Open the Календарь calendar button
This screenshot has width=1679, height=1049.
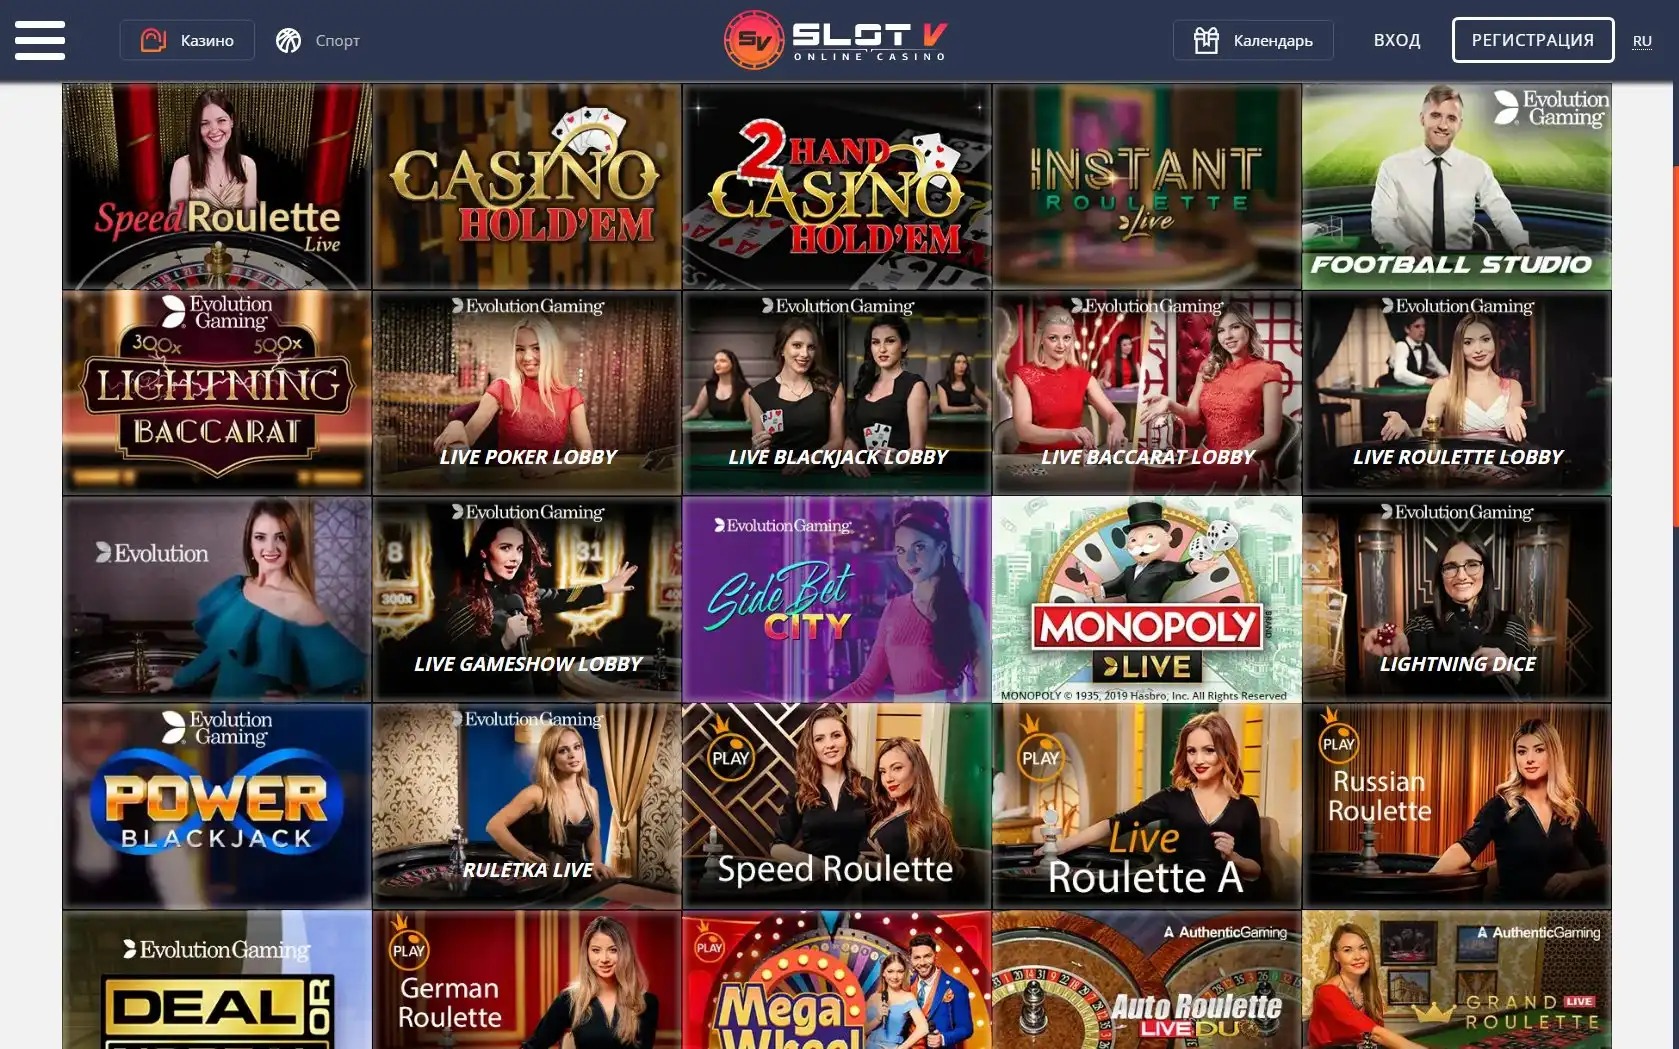(1253, 40)
